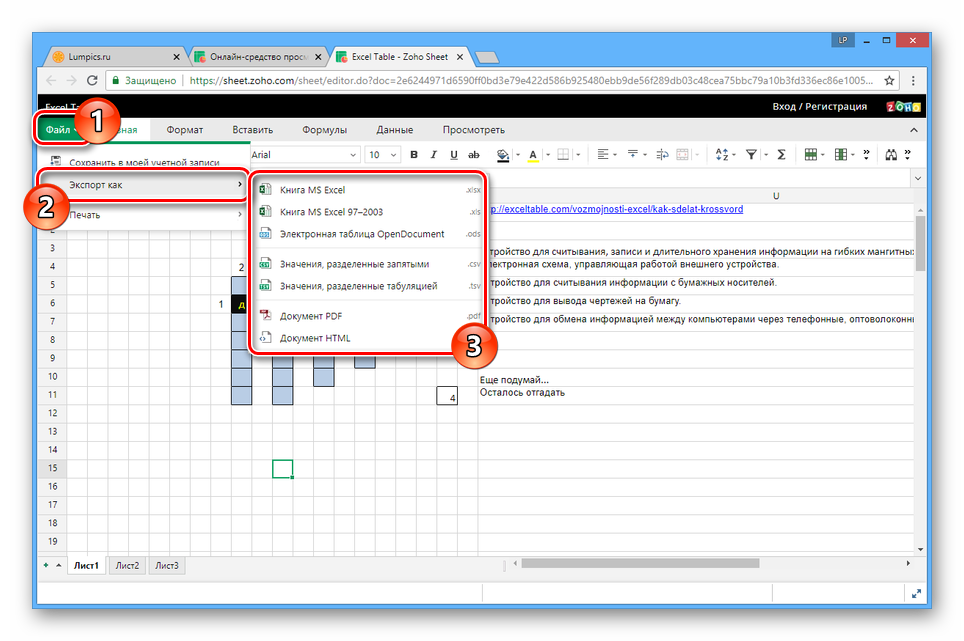Screen dimensions: 964x641
Task: Click the fill color paint bucket
Action: (503, 155)
